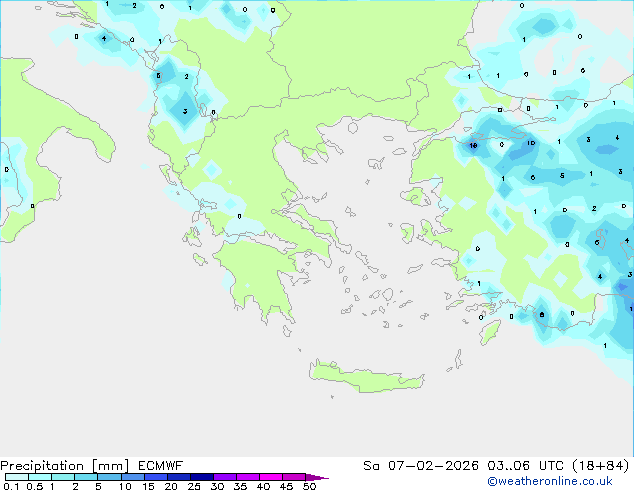Click the '0.5' legend scale label
This screenshot has width=634, height=490.
[x=35, y=486]
